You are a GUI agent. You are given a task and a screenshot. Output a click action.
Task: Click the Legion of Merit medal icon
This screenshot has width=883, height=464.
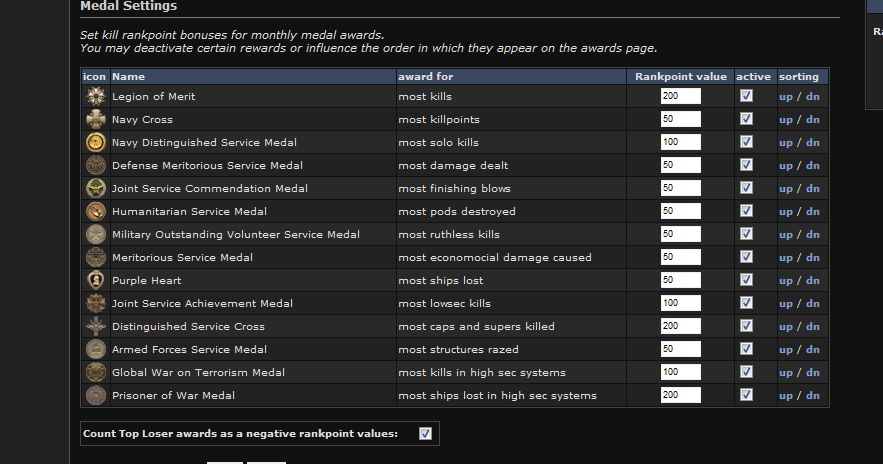[x=95, y=96]
